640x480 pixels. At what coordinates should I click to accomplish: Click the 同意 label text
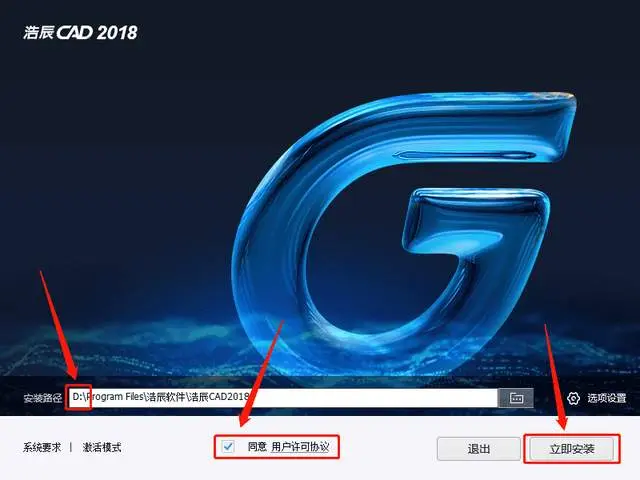pyautogui.click(x=257, y=447)
